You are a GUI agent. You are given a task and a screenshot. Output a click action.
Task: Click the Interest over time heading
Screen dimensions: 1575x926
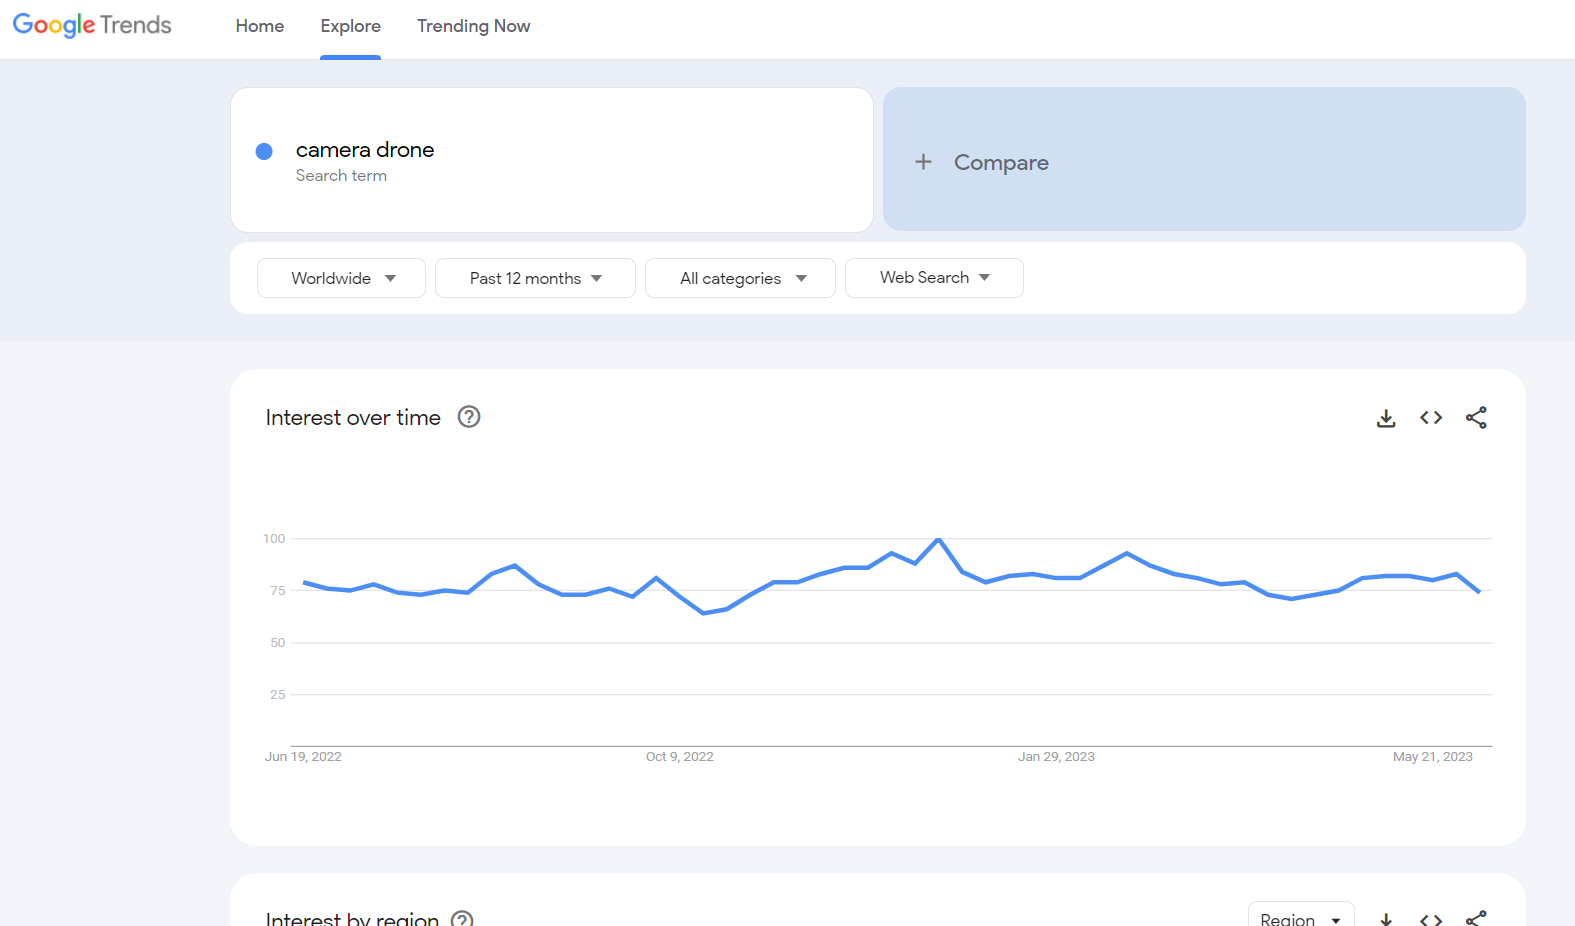point(353,418)
